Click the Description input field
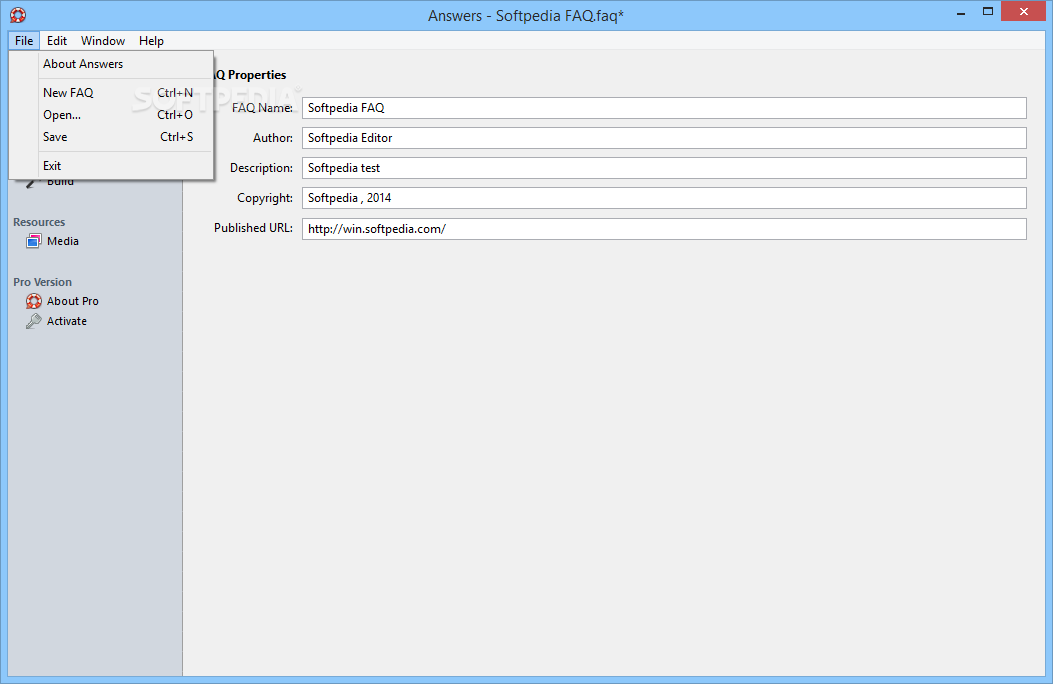 point(664,168)
